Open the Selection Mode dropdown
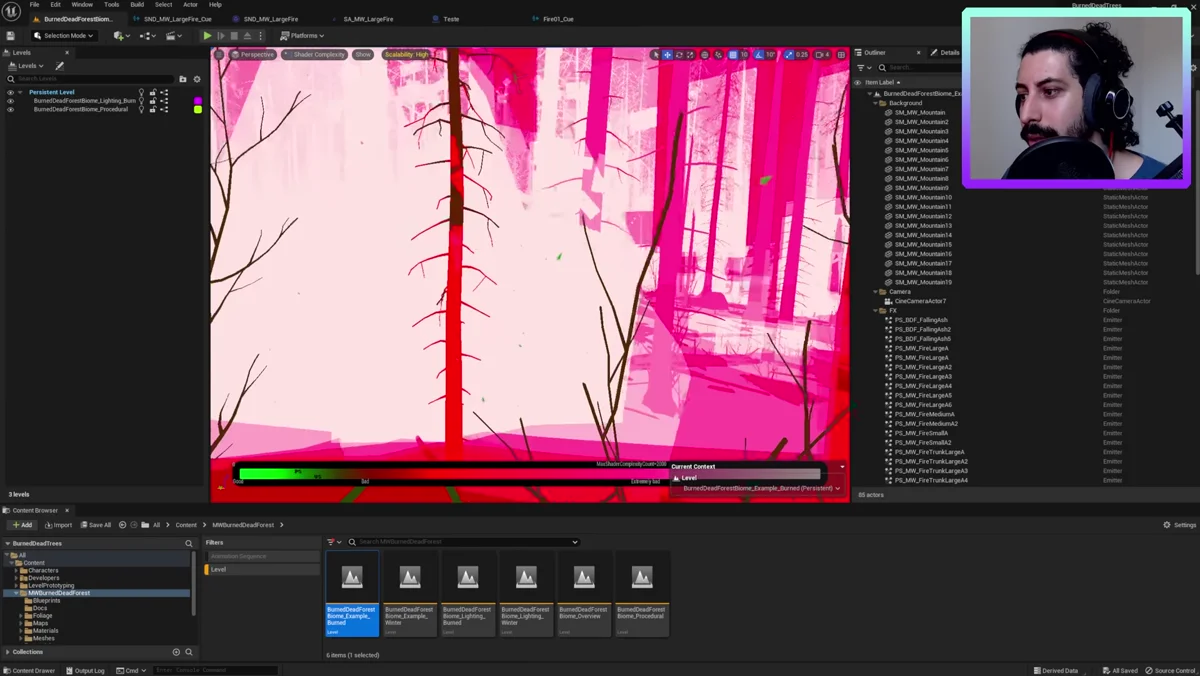 (65, 36)
